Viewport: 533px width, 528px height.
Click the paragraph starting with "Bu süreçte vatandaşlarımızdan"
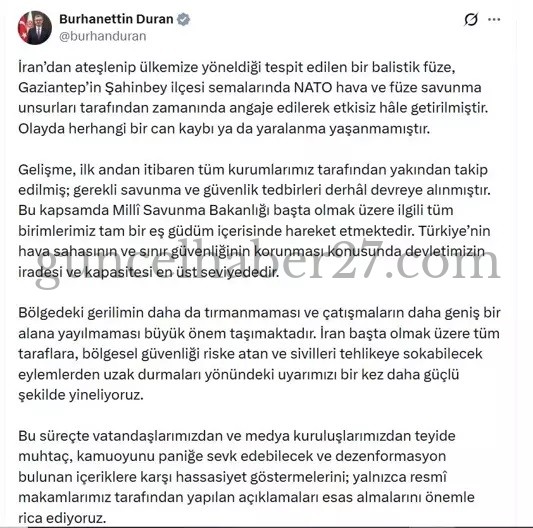tap(247, 477)
